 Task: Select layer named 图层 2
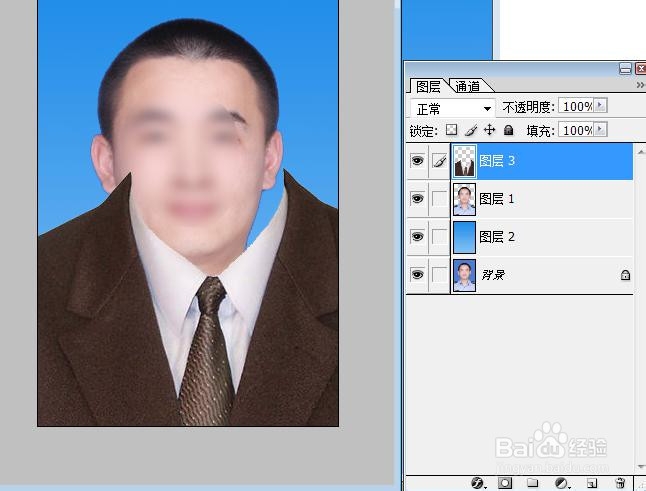point(496,237)
